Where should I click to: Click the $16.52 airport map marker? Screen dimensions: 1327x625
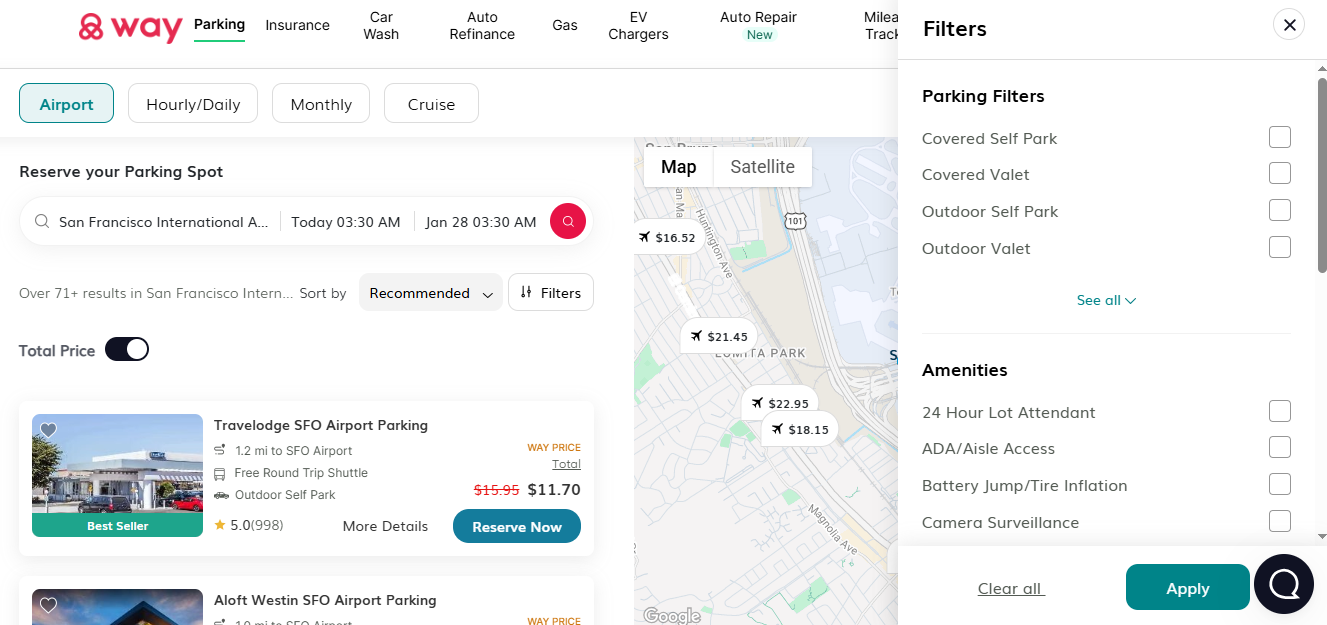click(666, 237)
